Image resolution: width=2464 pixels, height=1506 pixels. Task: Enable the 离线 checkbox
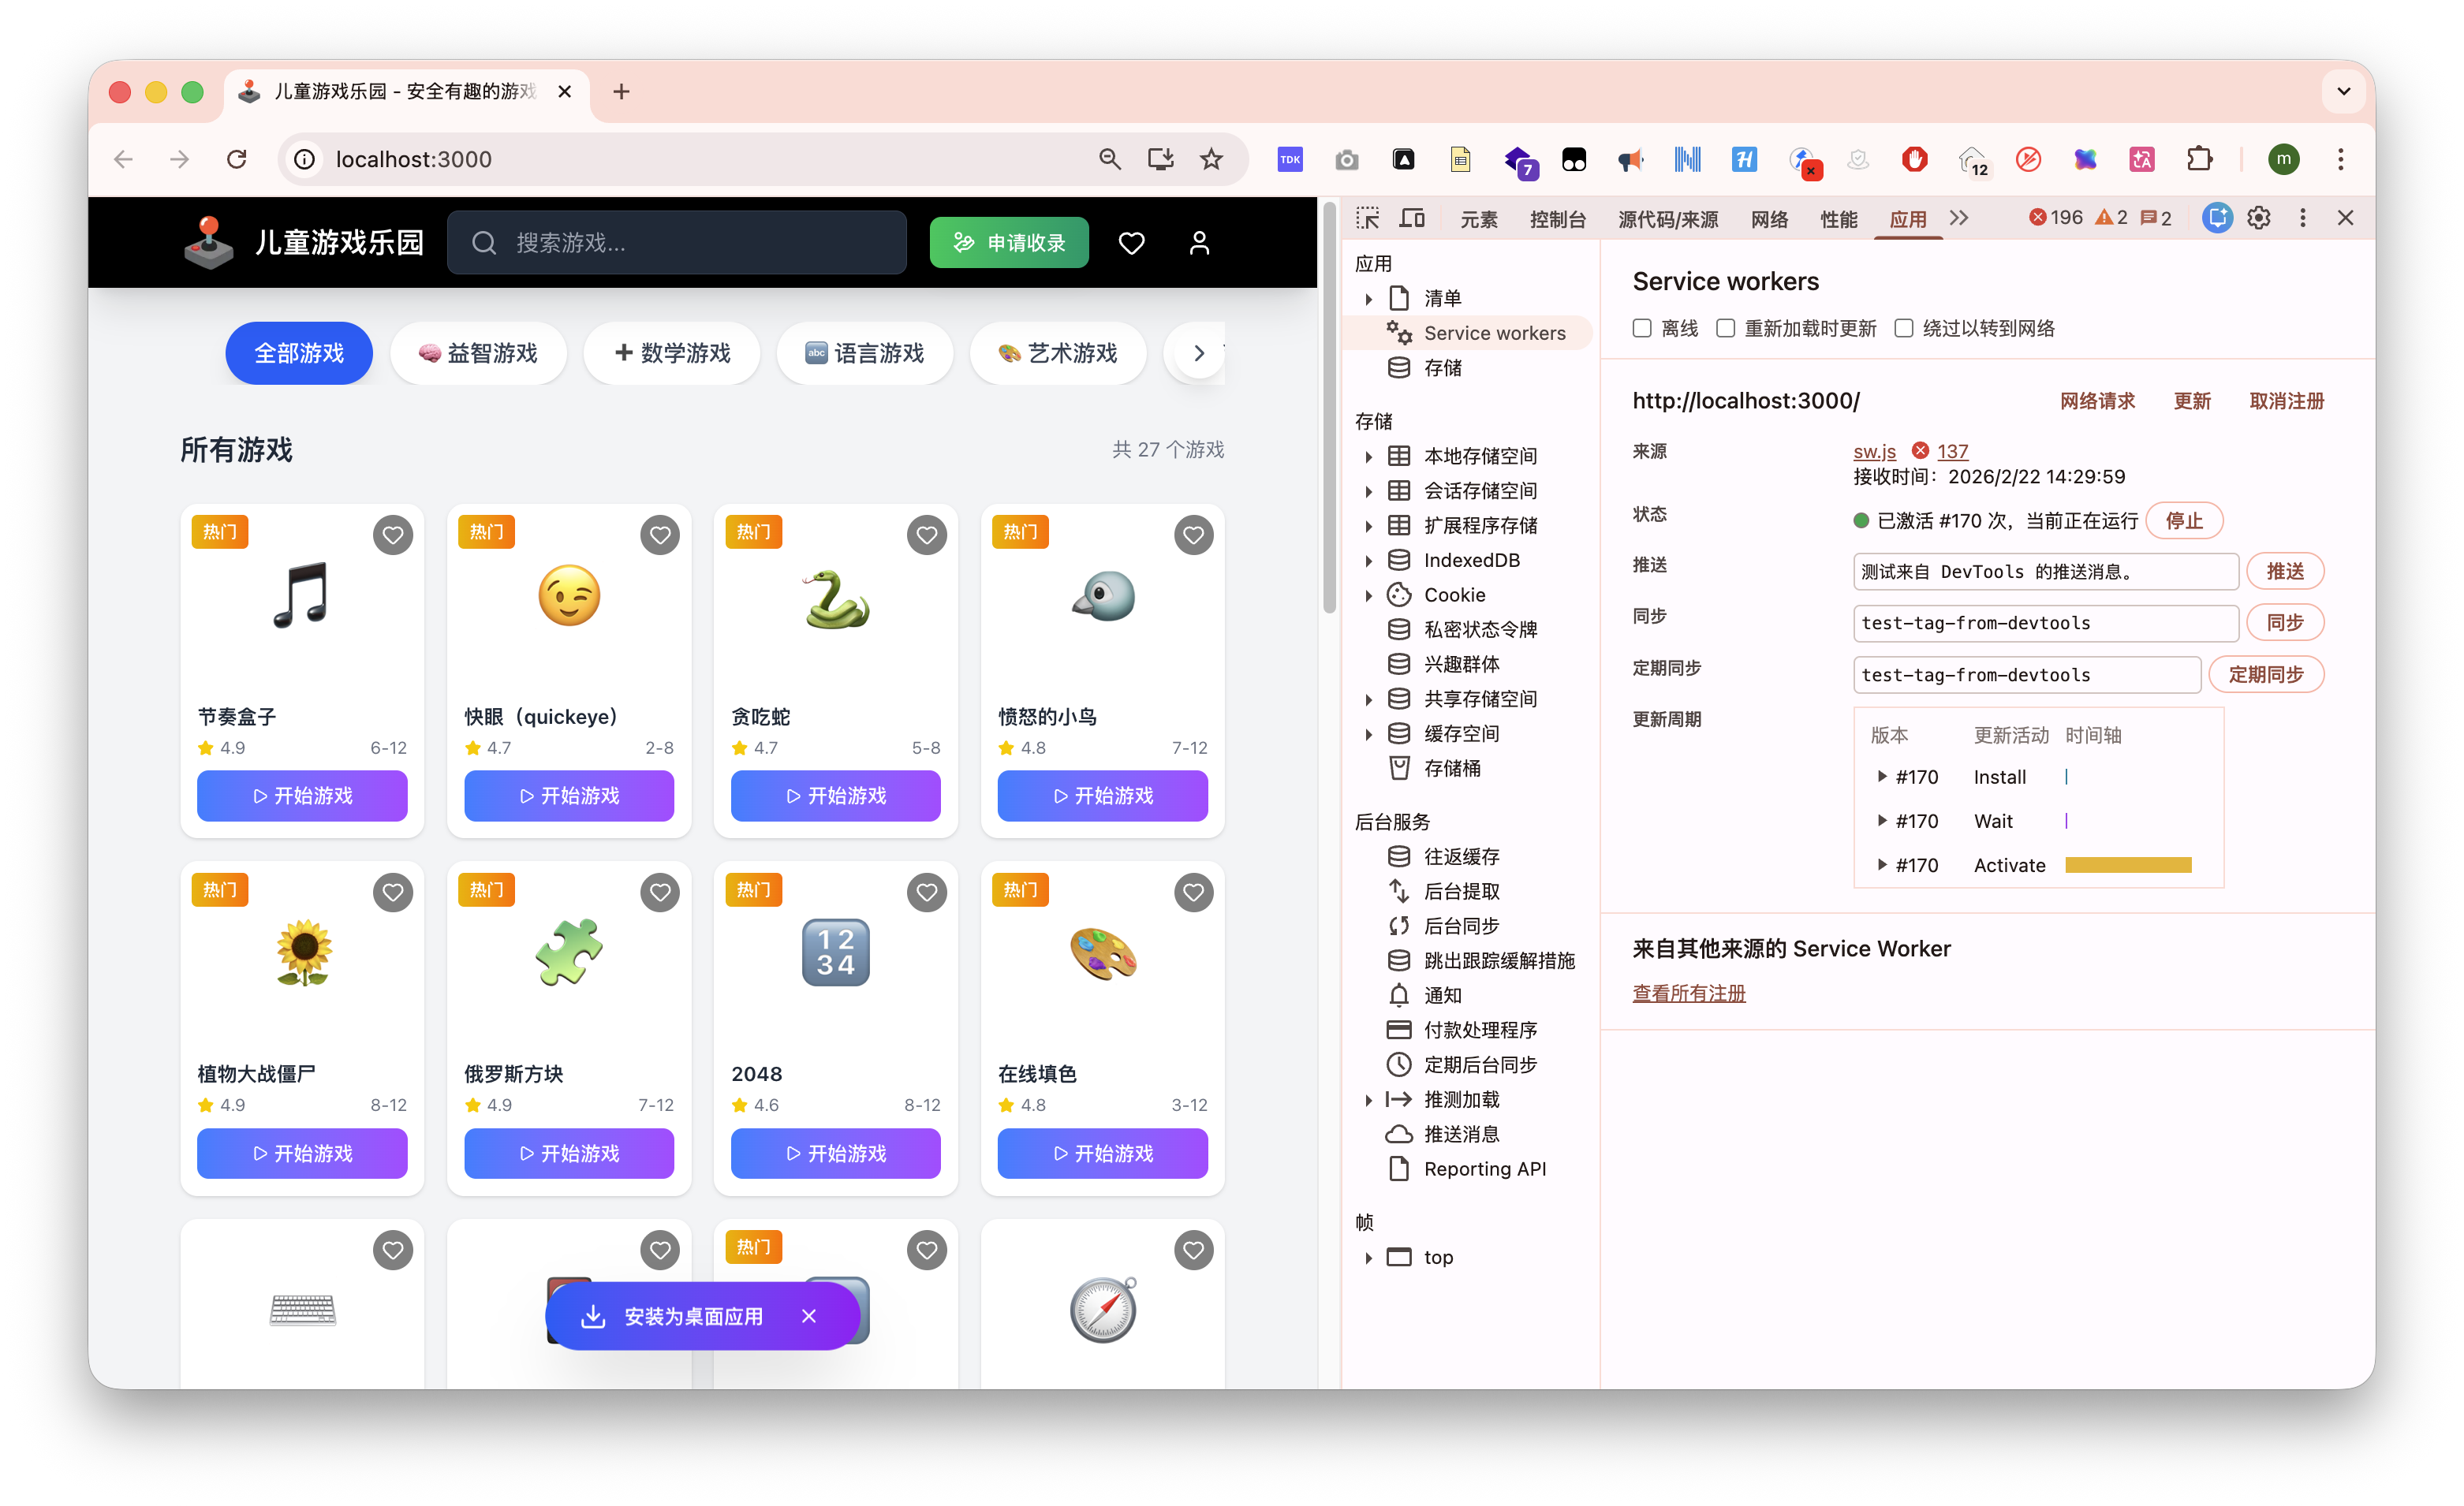(x=1641, y=328)
